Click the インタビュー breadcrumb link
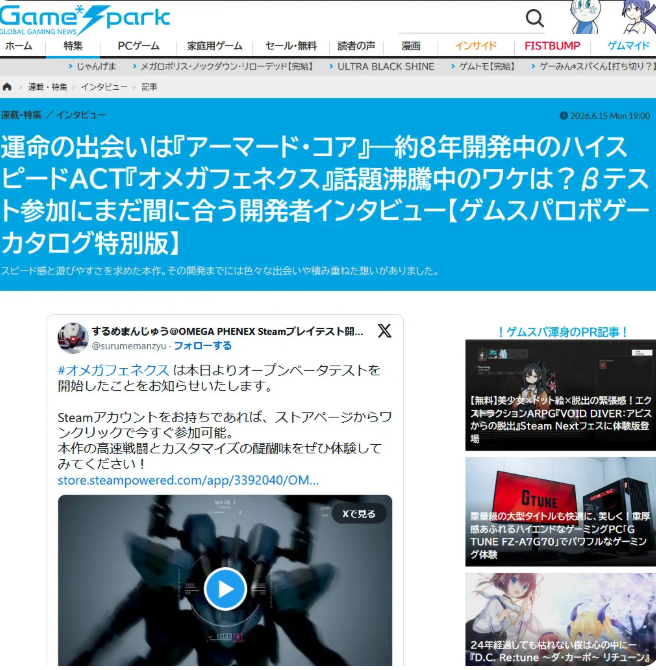 [104, 87]
